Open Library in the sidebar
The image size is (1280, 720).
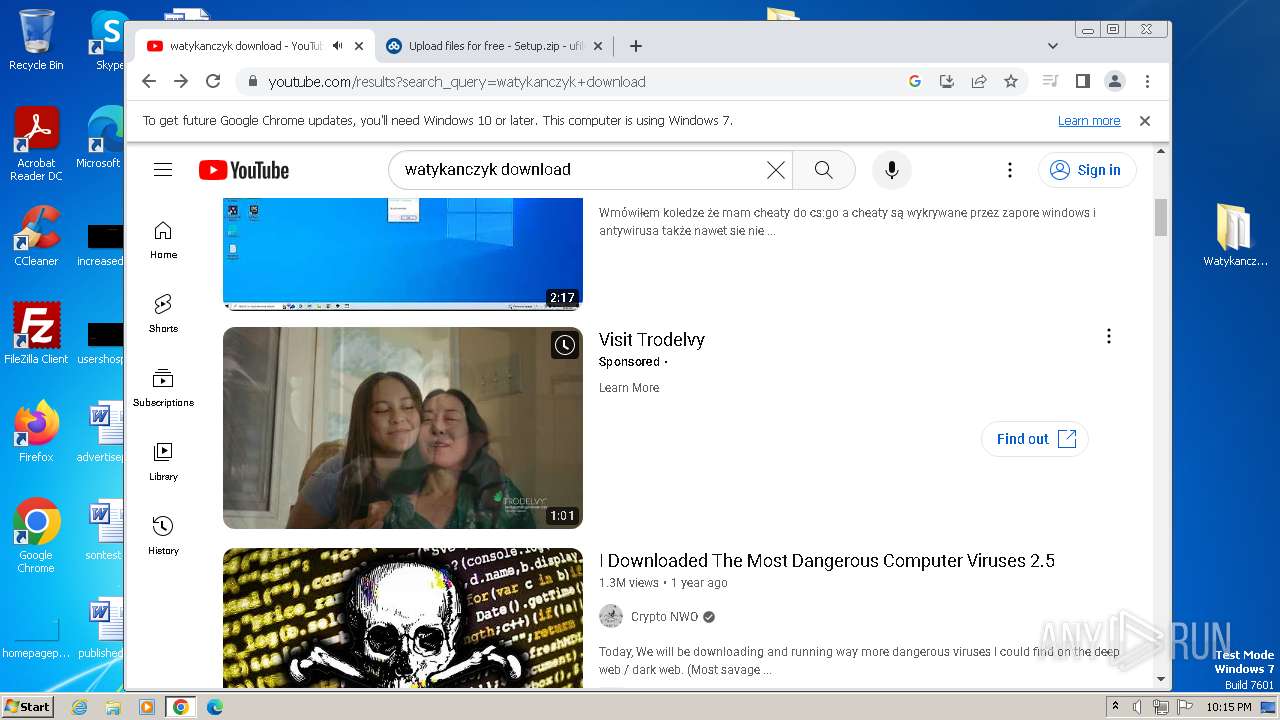pyautogui.click(x=163, y=462)
